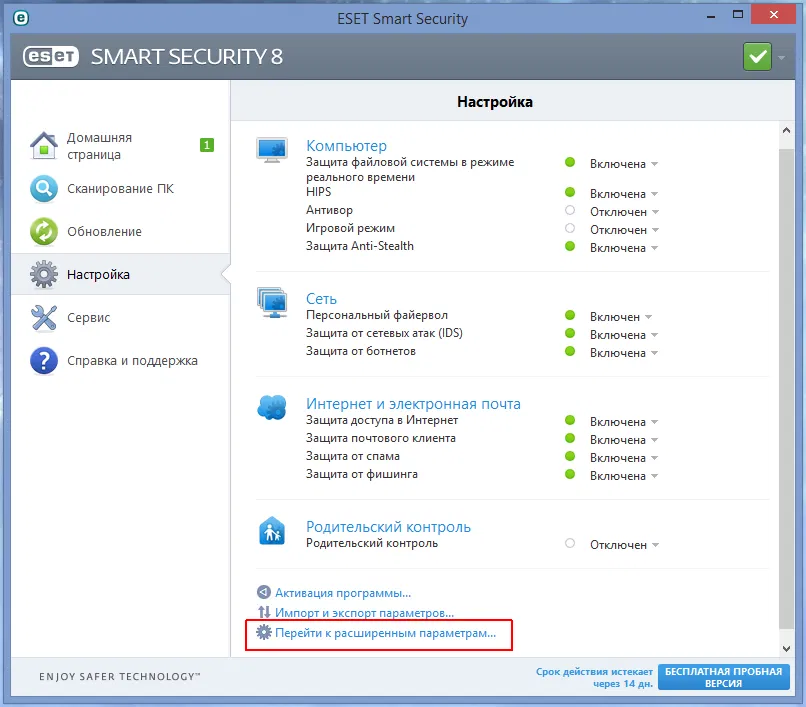Click the vertical scrollbar thumb
Viewport: 806px width, 707px height.
786,389
